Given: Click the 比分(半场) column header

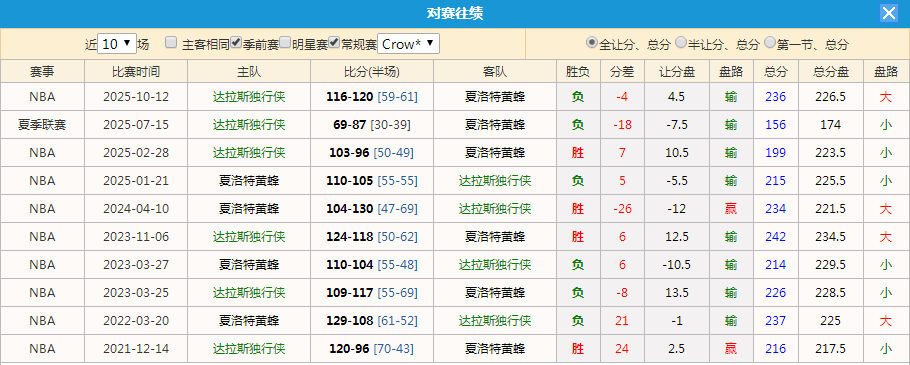Looking at the screenshot, I should [371, 72].
